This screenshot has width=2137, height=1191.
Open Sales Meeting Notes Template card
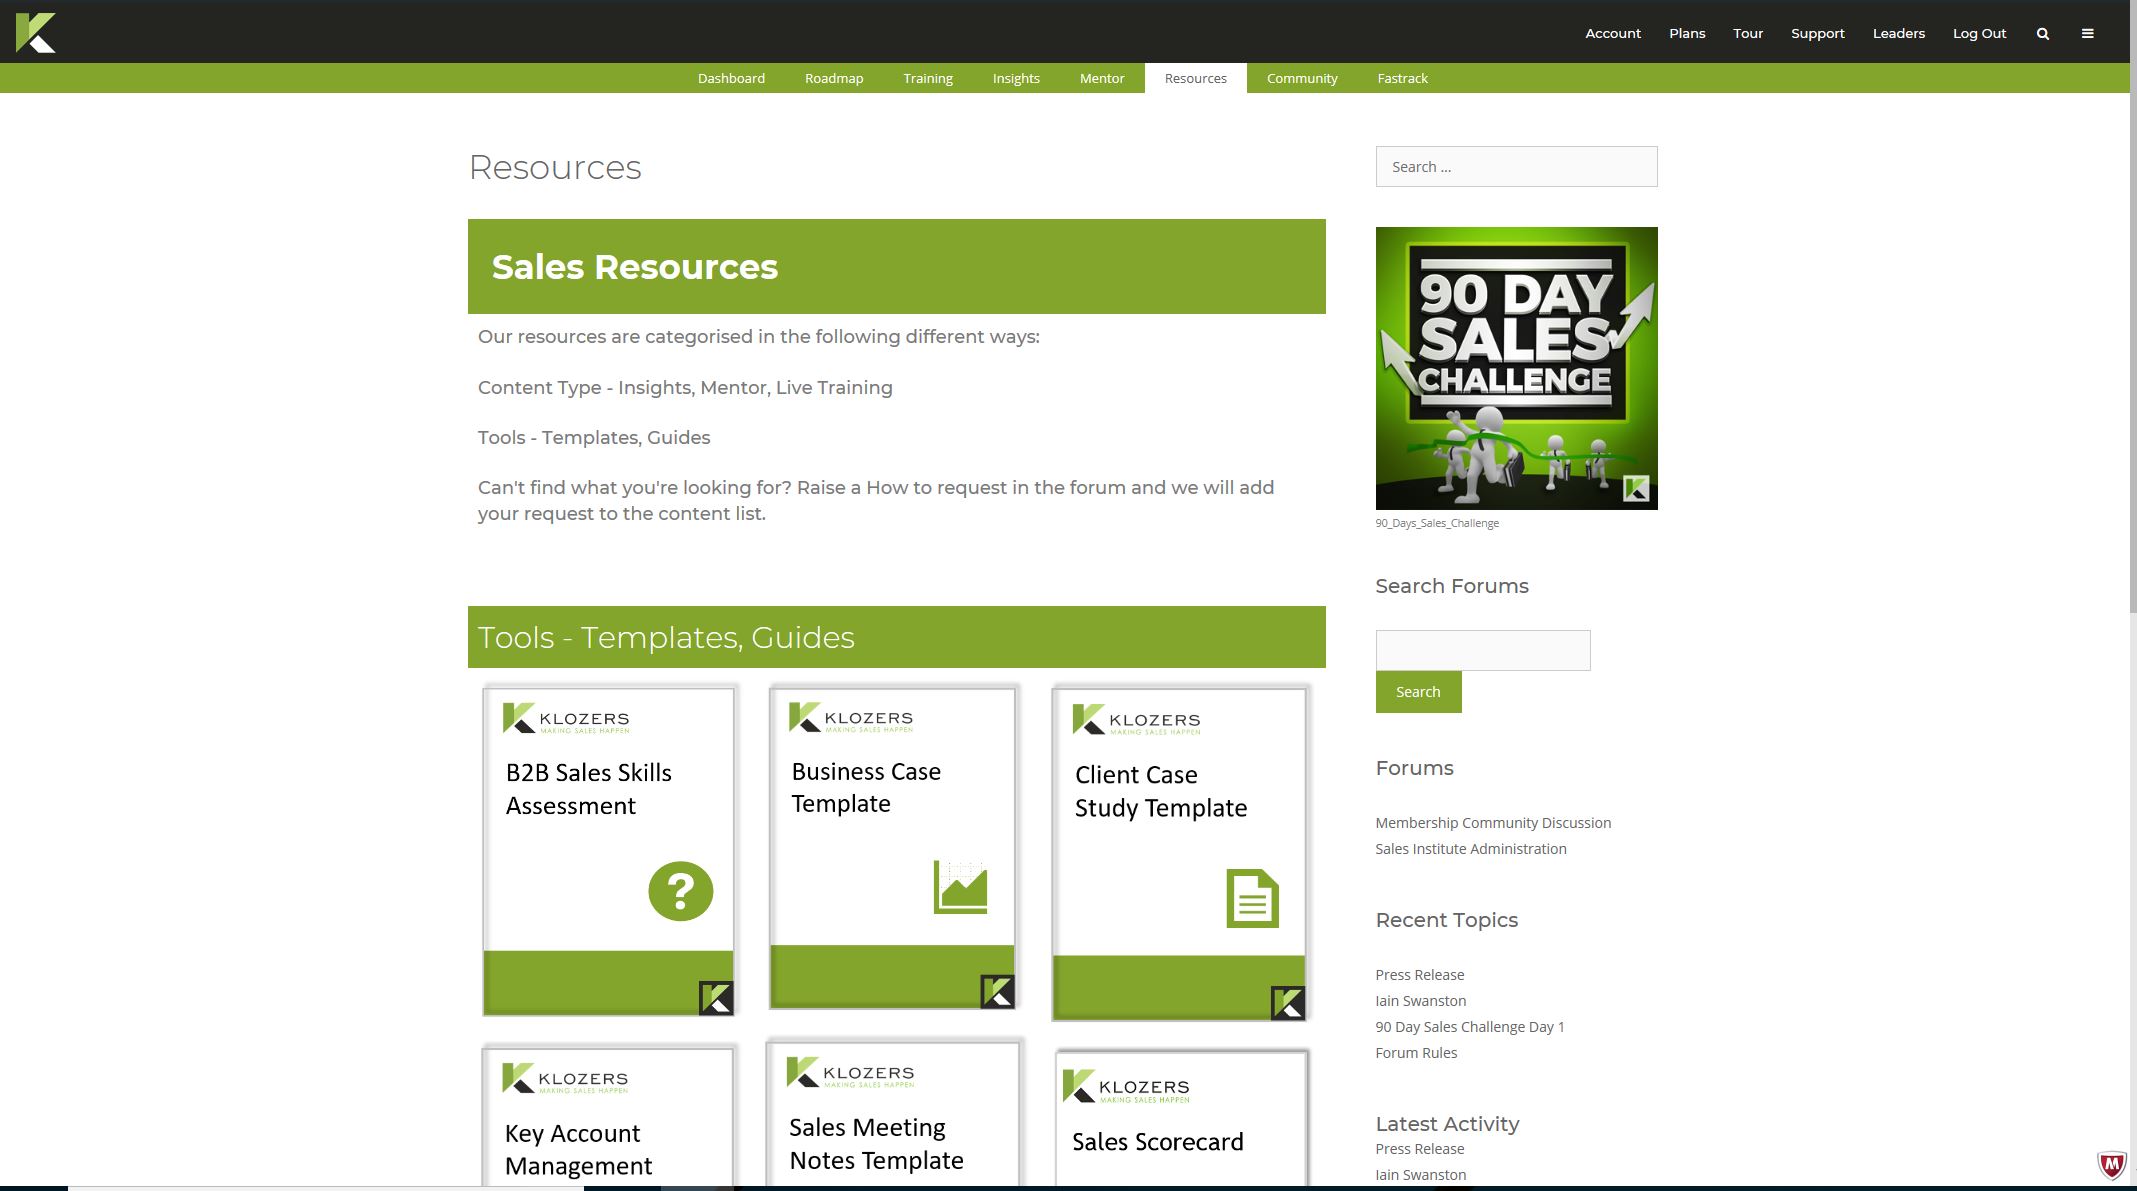[892, 1113]
